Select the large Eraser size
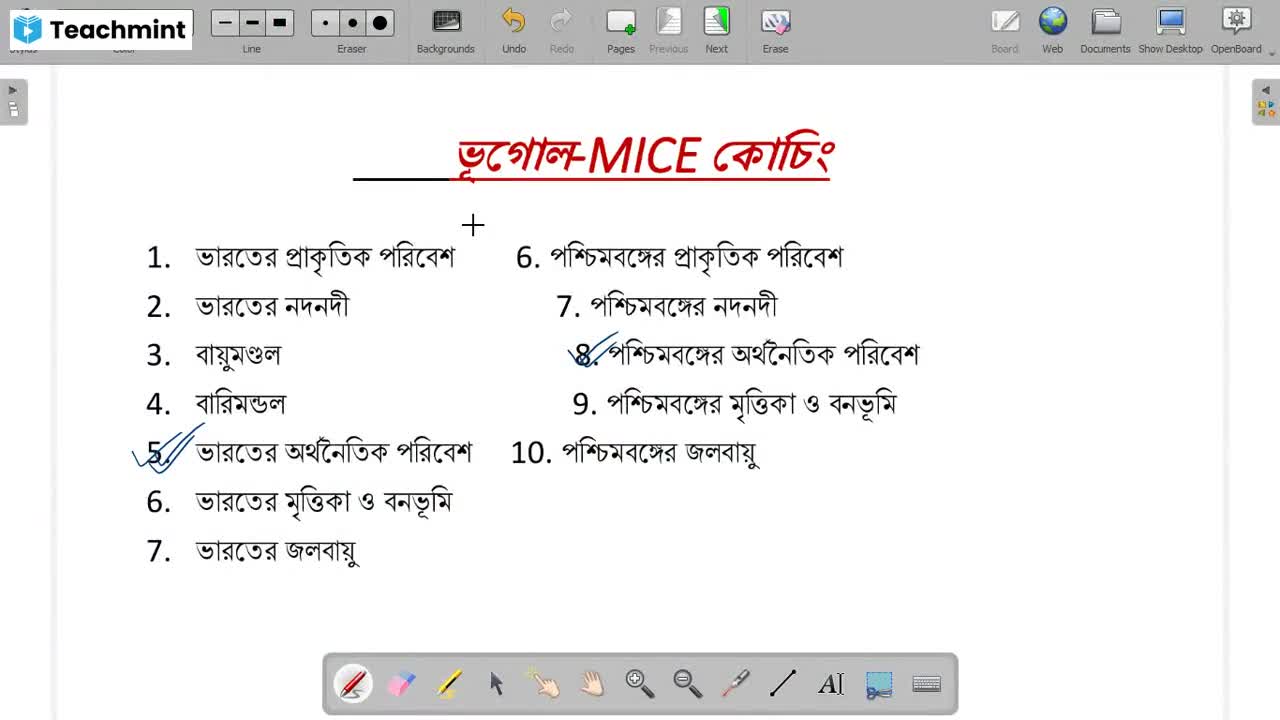1280x720 pixels. [380, 23]
